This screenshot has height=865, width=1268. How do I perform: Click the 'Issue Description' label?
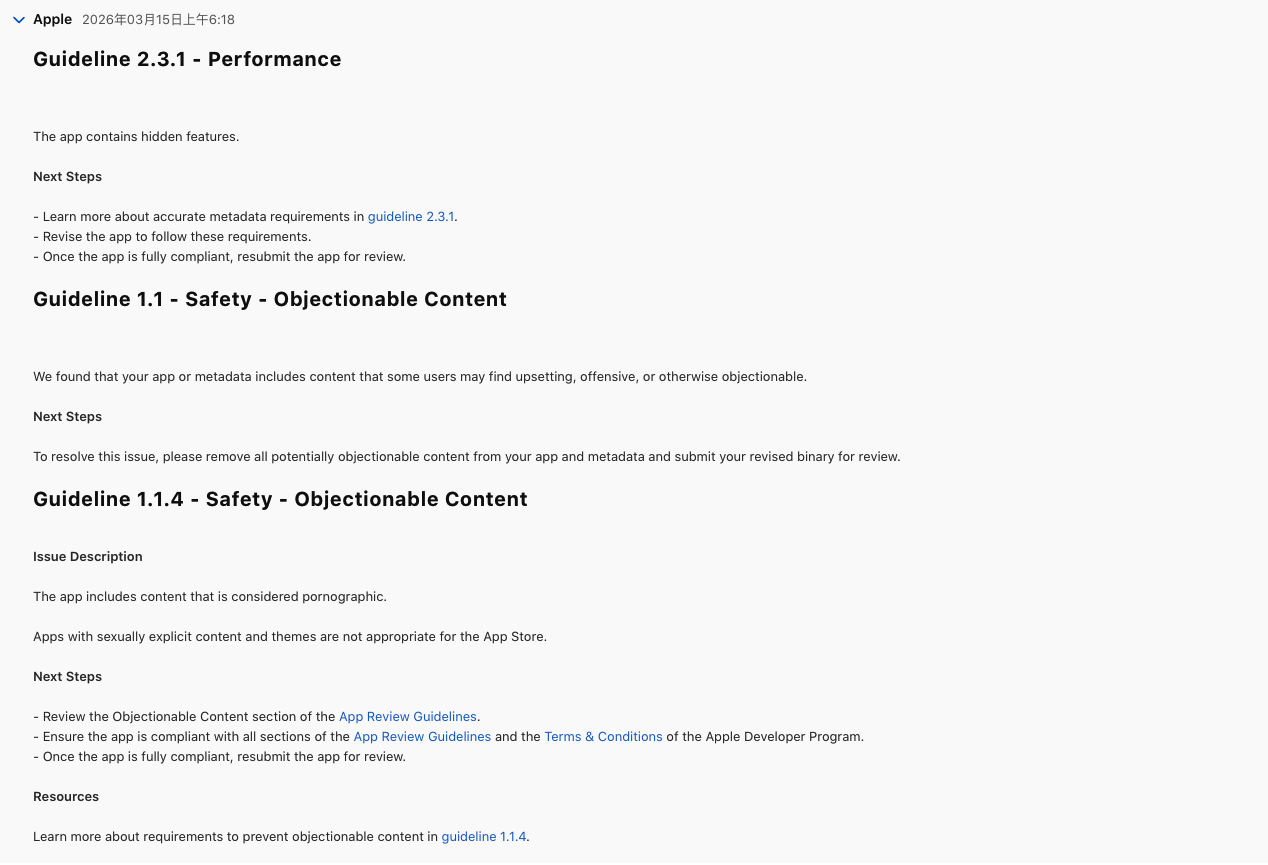(x=88, y=556)
